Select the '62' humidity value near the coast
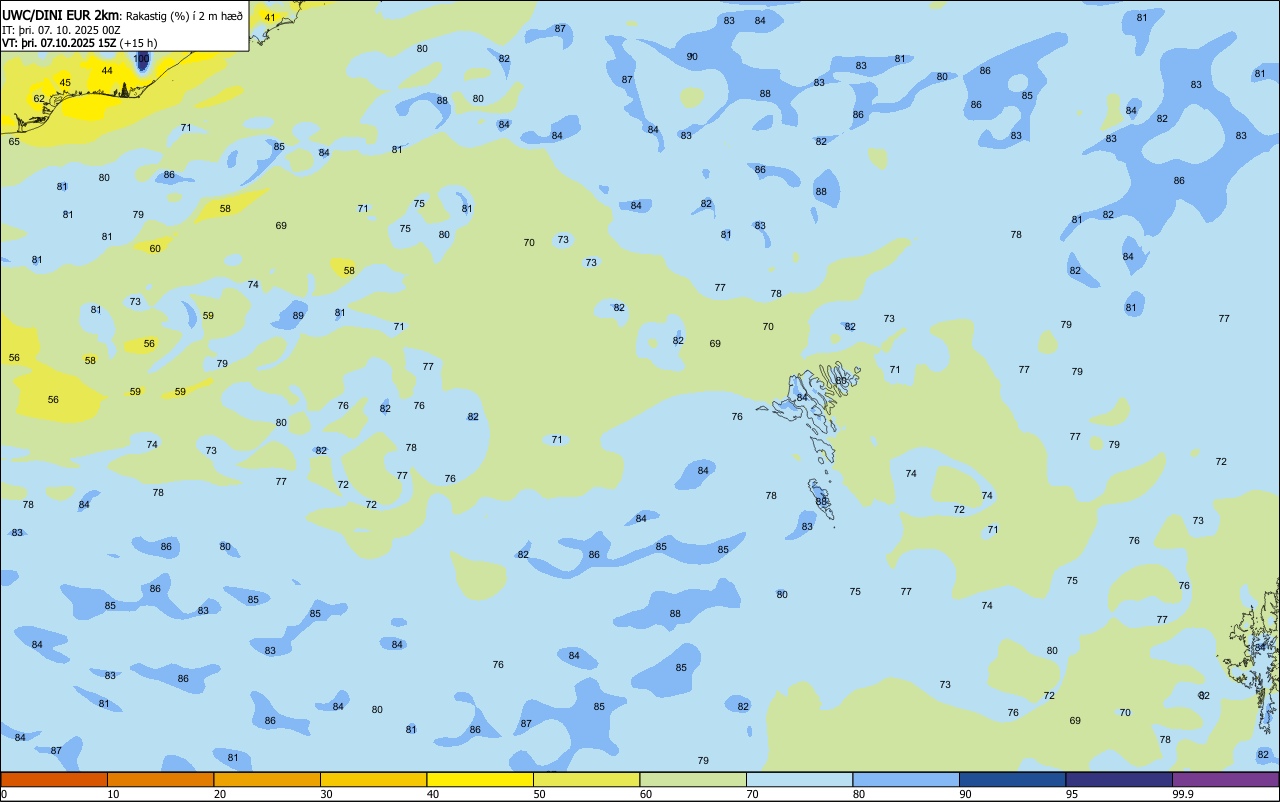1280x802 pixels. [39, 98]
